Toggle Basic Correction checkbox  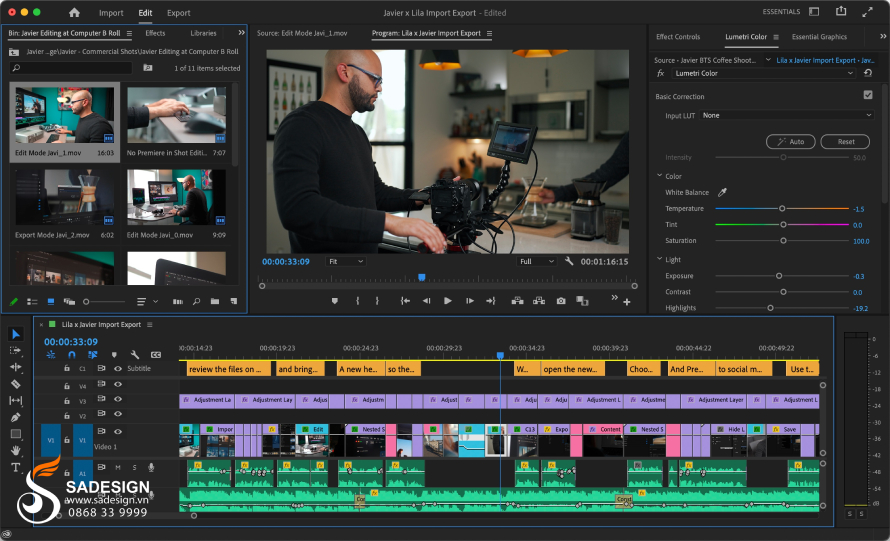pos(868,95)
